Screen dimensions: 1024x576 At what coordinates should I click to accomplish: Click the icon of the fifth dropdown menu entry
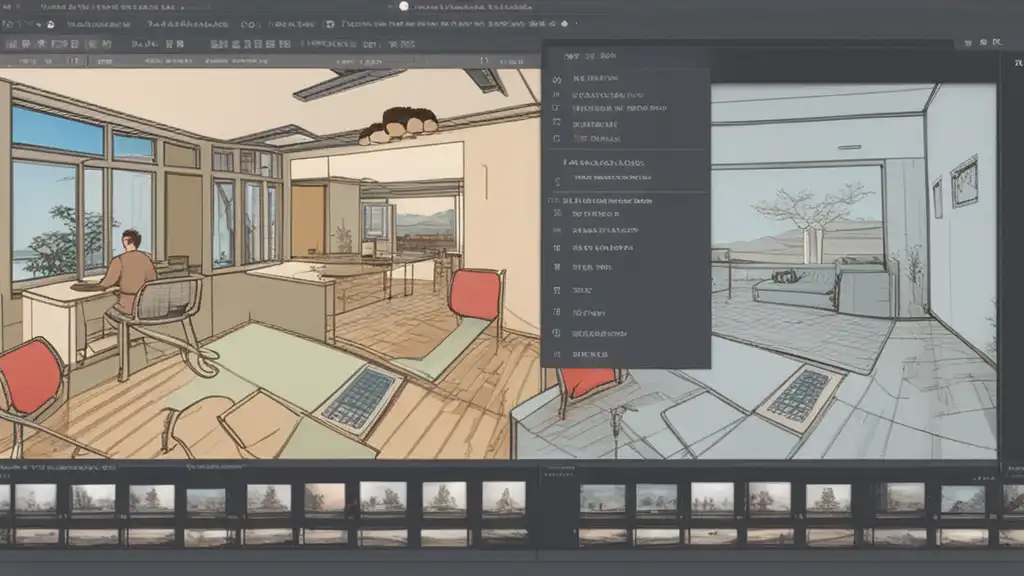(x=556, y=138)
